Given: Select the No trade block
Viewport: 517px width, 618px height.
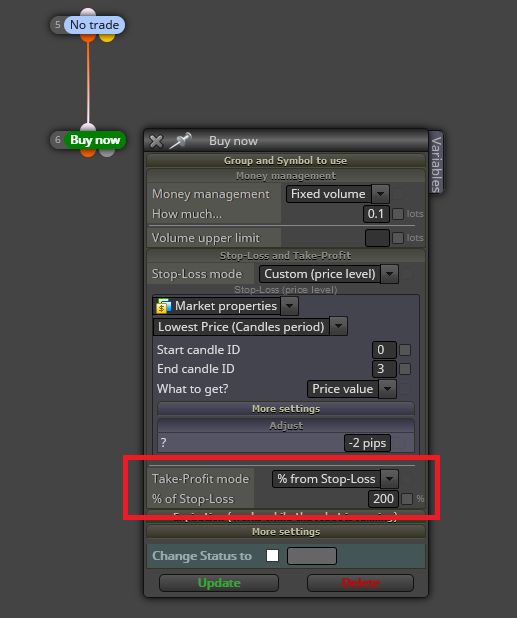Looking at the screenshot, I should coord(95,25).
